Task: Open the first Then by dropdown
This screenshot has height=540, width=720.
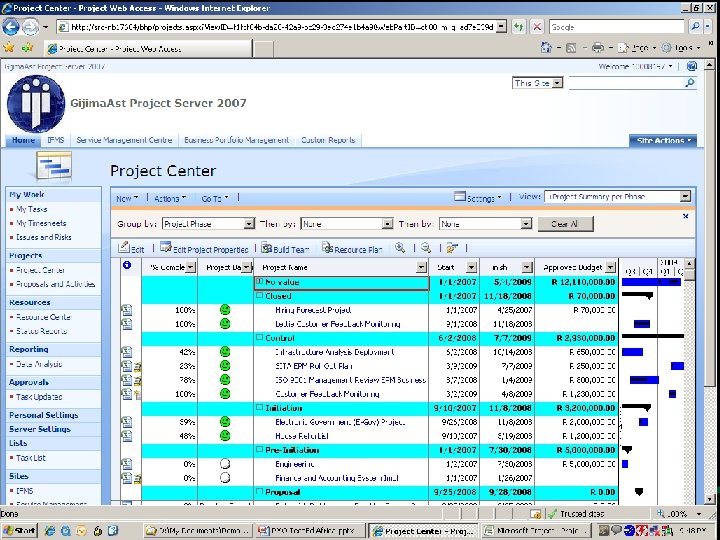Action: [x=388, y=224]
